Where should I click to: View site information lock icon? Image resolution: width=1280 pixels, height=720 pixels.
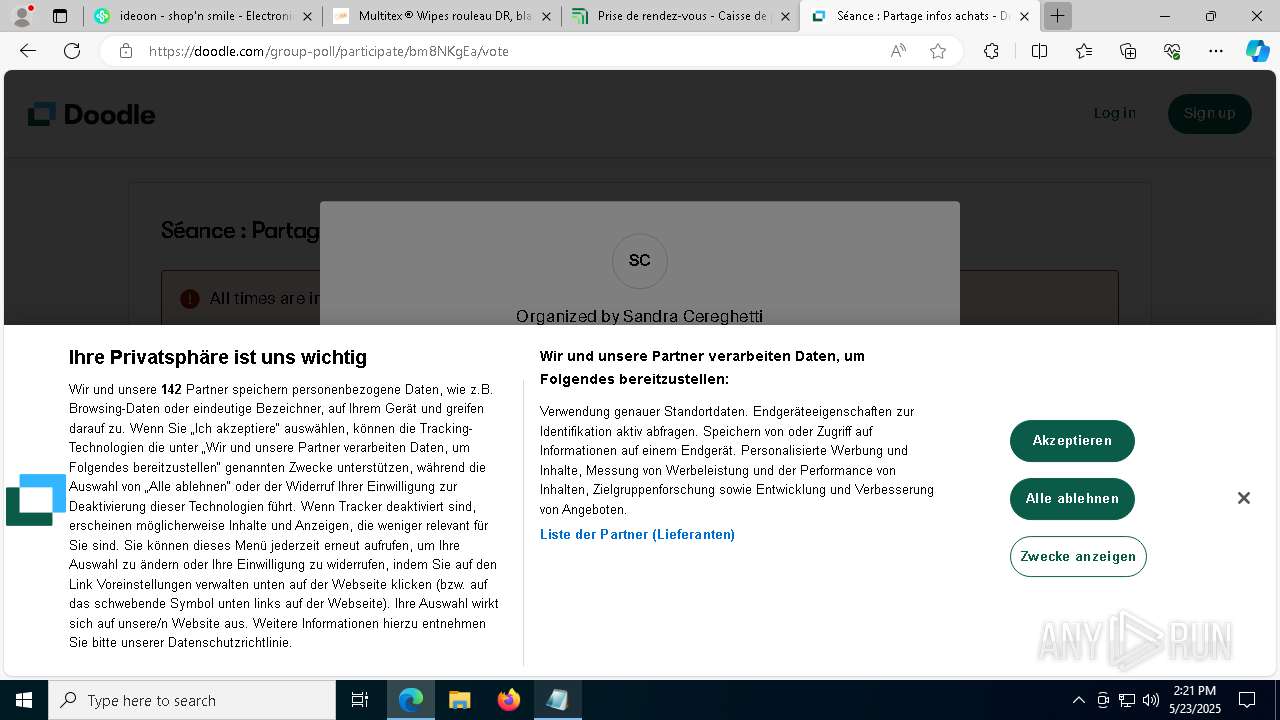[126, 51]
